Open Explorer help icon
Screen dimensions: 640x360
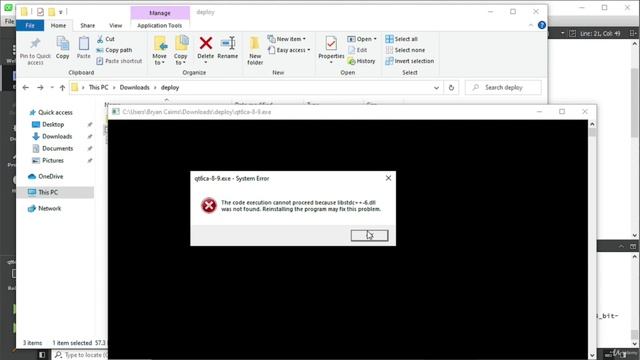pyautogui.click(x=542, y=25)
